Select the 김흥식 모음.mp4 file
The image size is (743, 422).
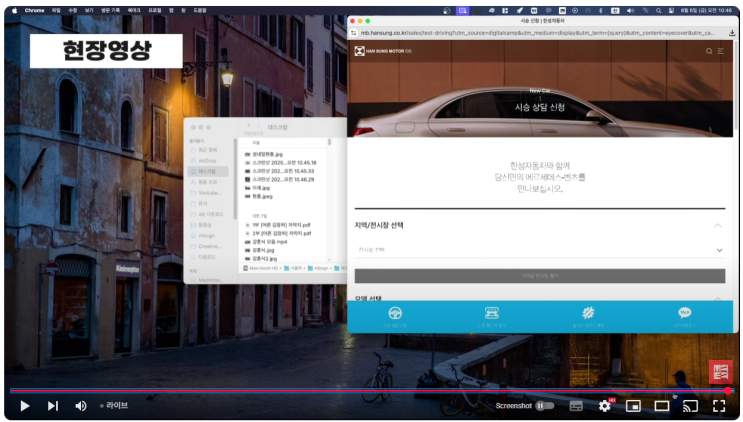(266, 242)
